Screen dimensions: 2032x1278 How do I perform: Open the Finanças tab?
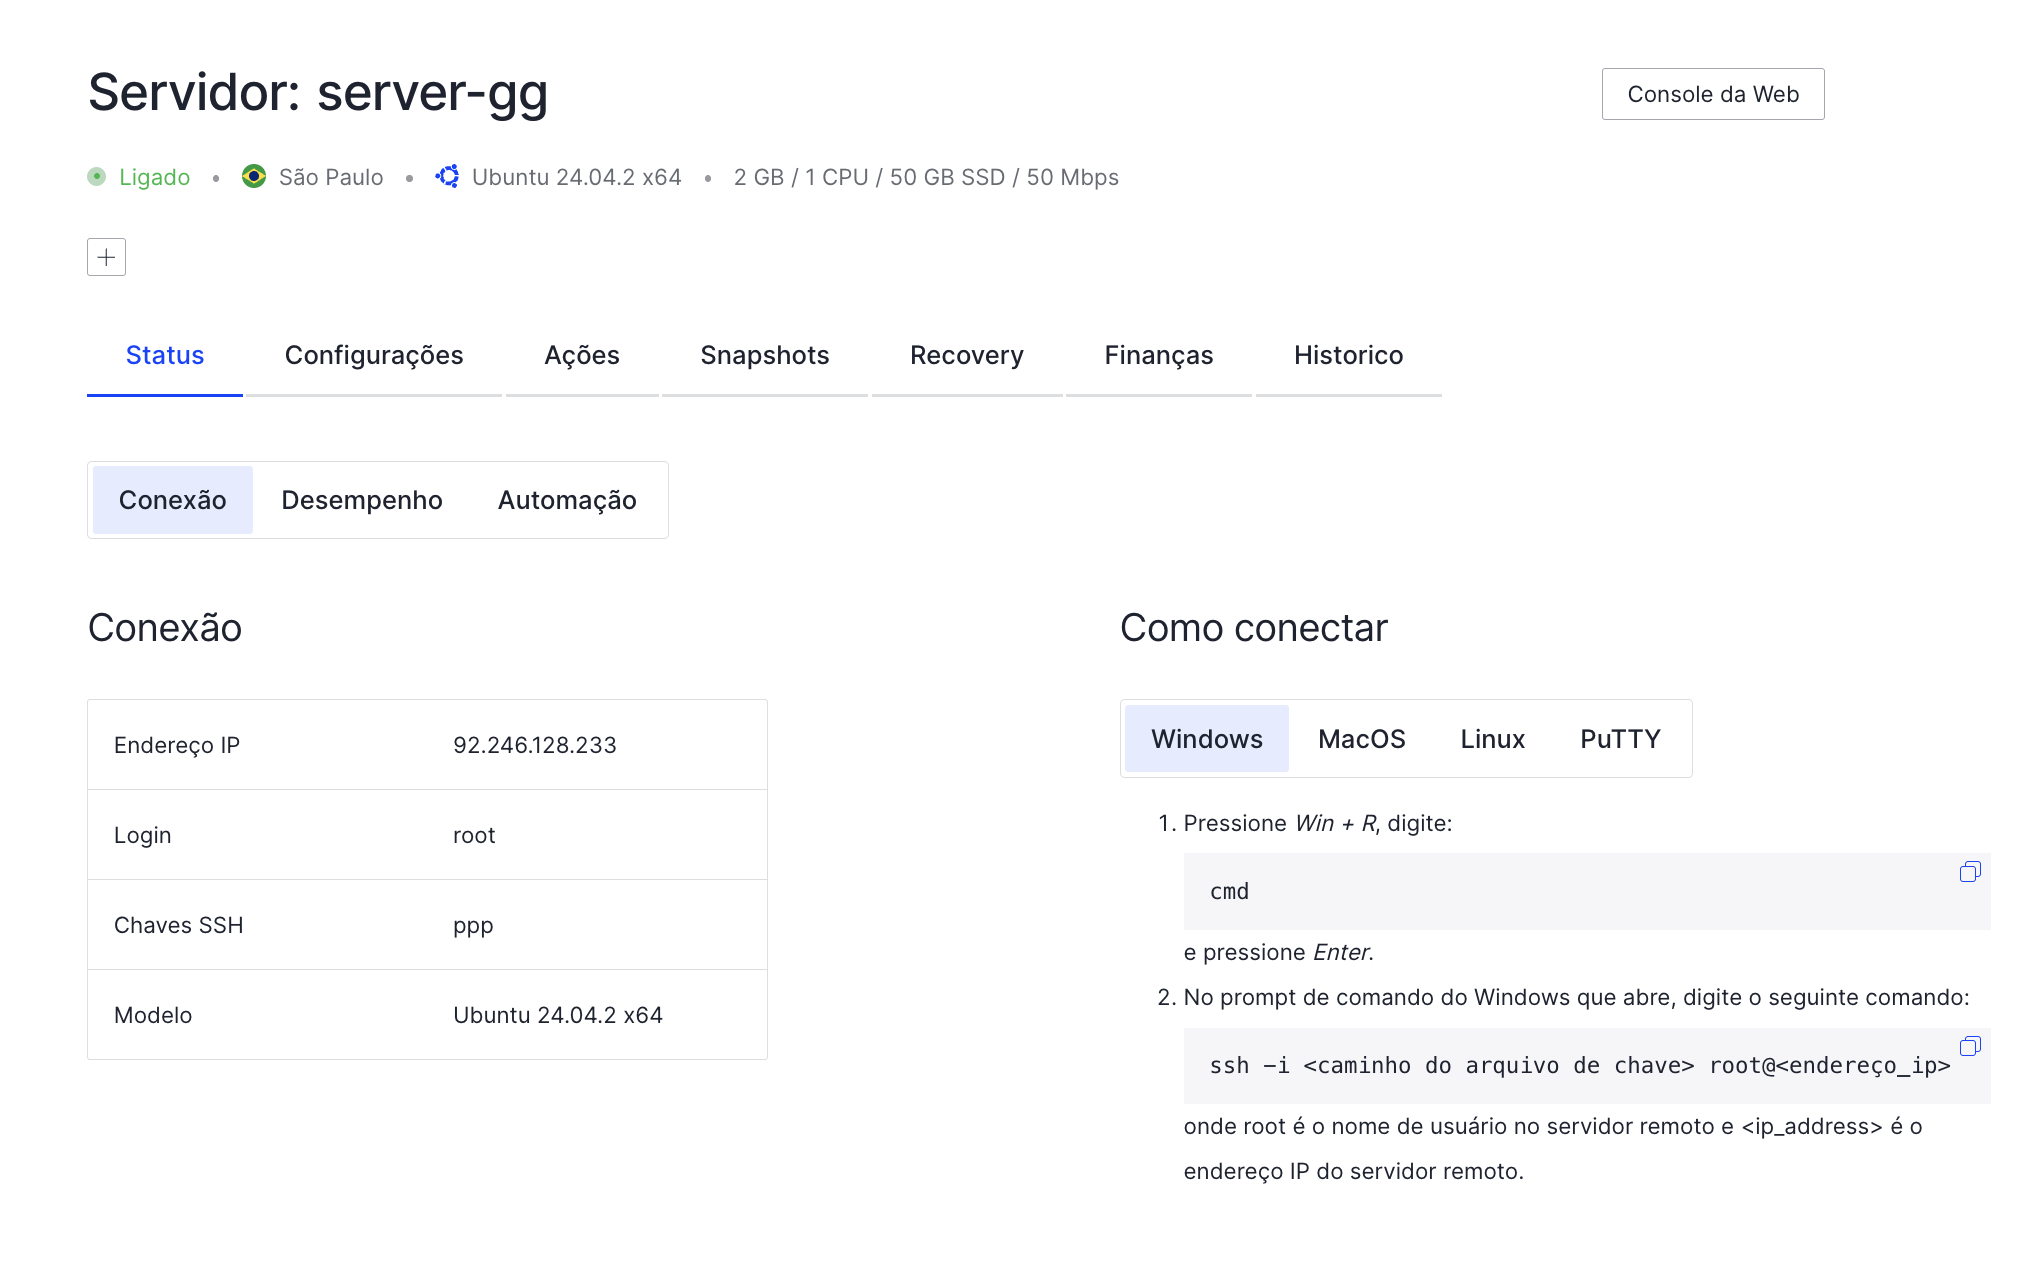1158,355
